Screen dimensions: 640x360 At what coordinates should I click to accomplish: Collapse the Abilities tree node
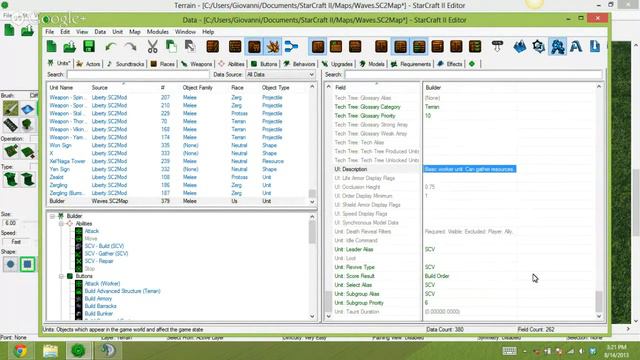pyautogui.click(x=61, y=224)
